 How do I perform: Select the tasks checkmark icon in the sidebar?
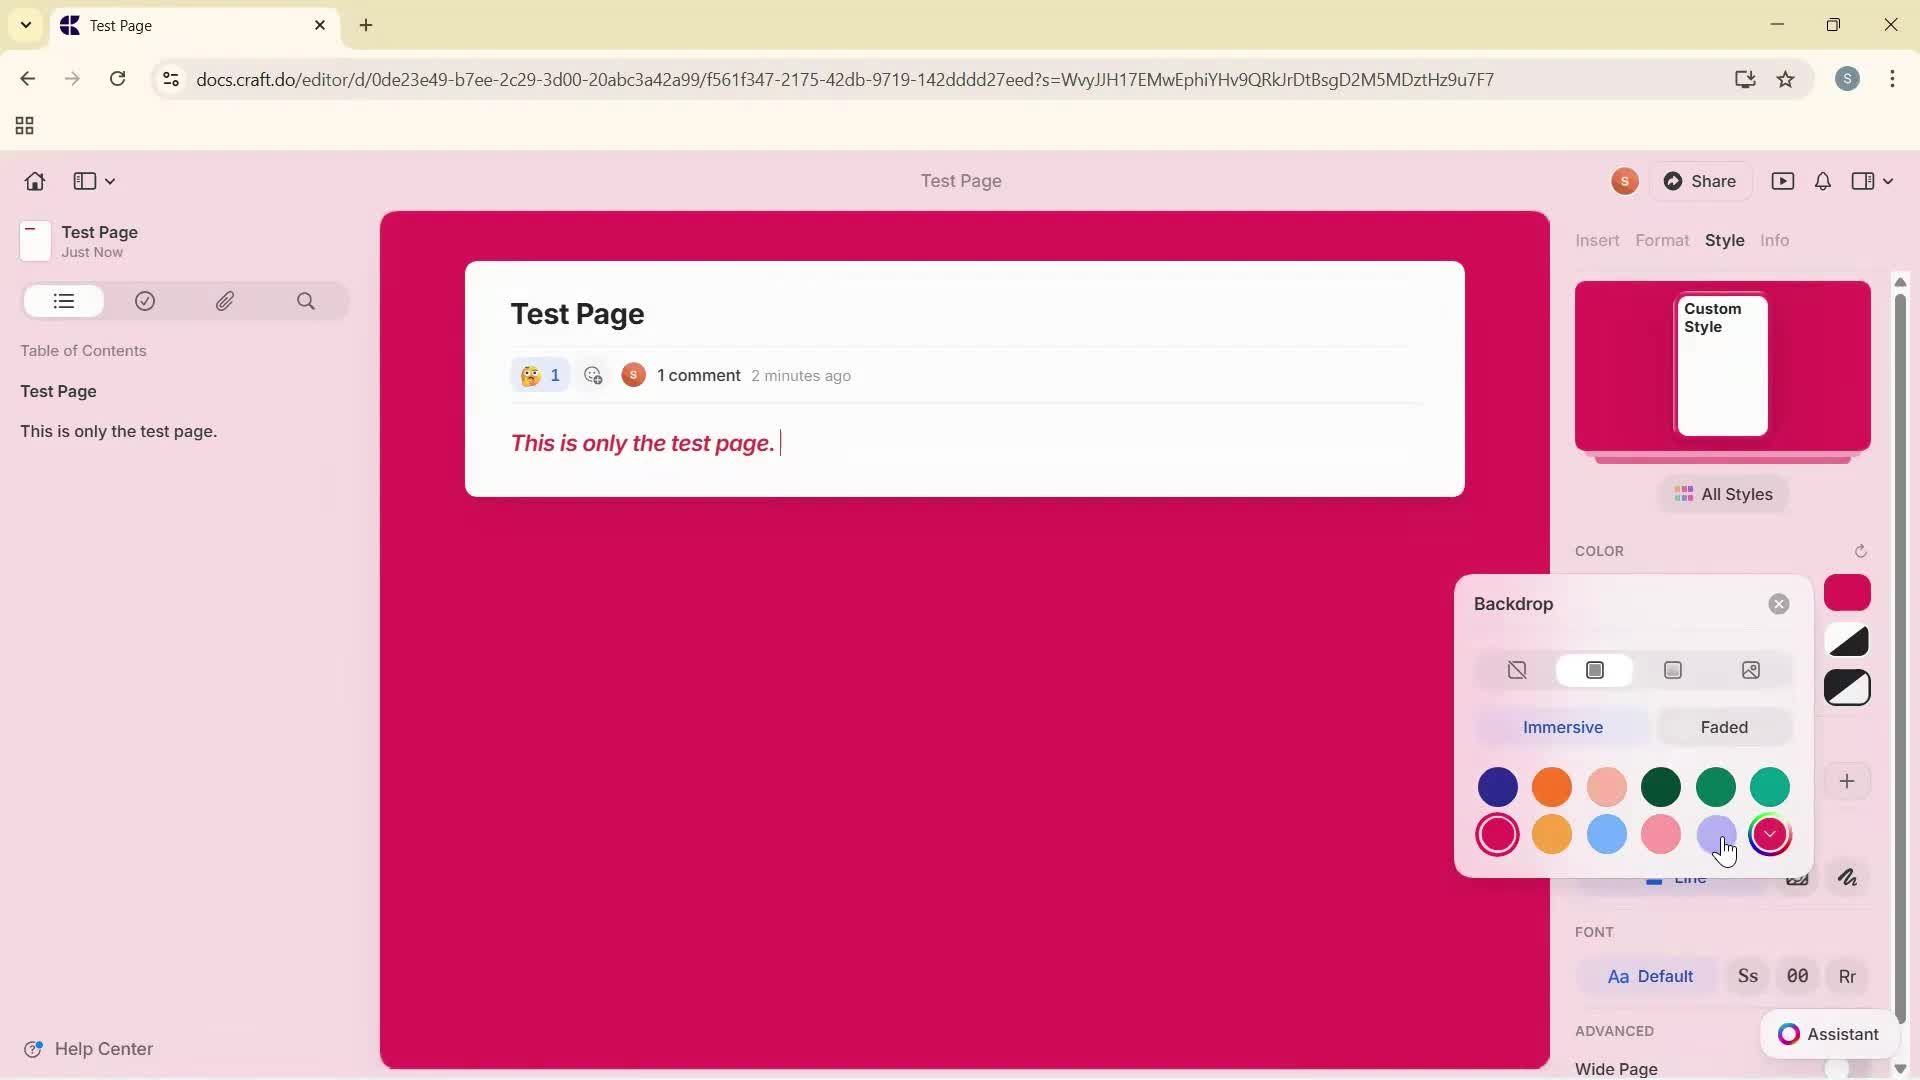[145, 301]
